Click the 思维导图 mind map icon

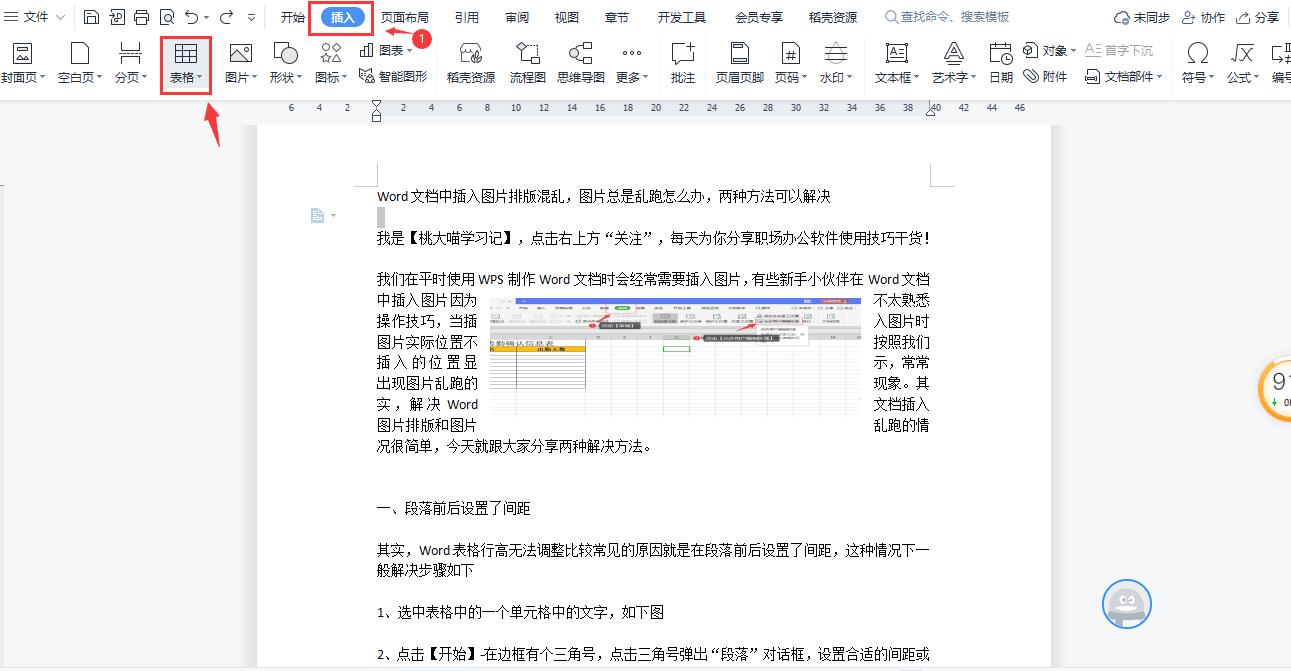580,62
